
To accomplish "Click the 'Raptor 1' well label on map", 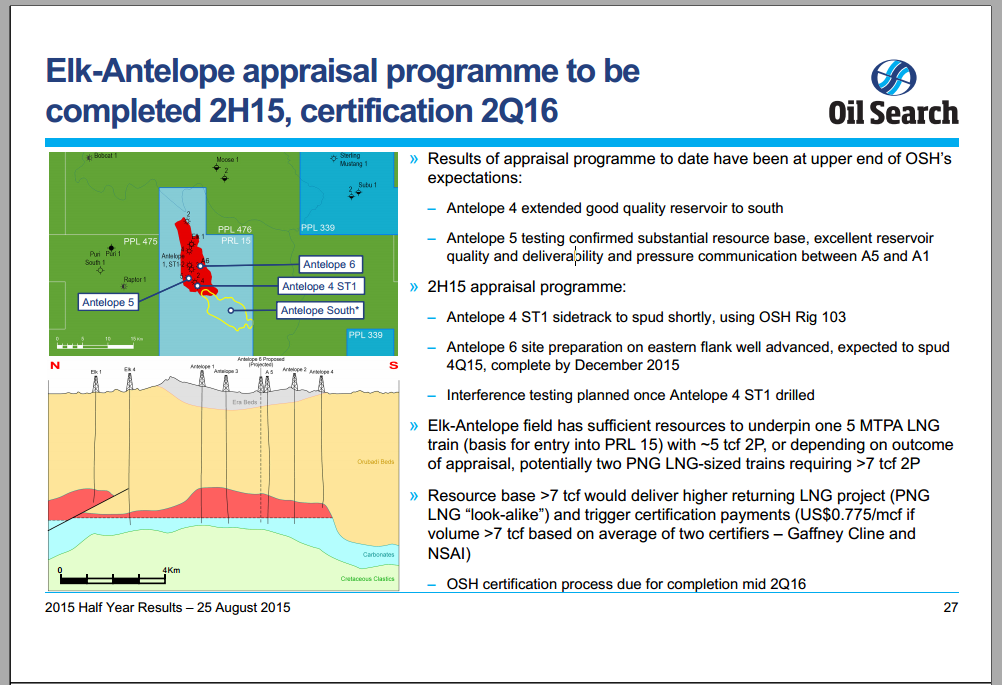I will click(x=135, y=280).
